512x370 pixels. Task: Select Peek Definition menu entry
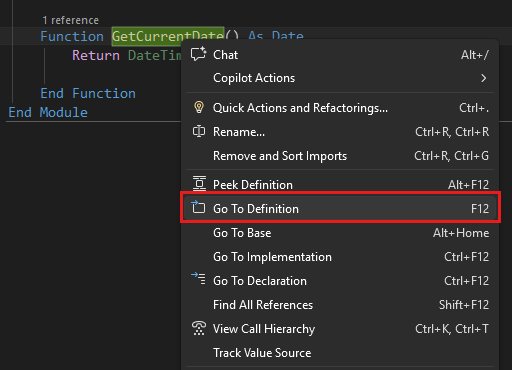pos(340,185)
